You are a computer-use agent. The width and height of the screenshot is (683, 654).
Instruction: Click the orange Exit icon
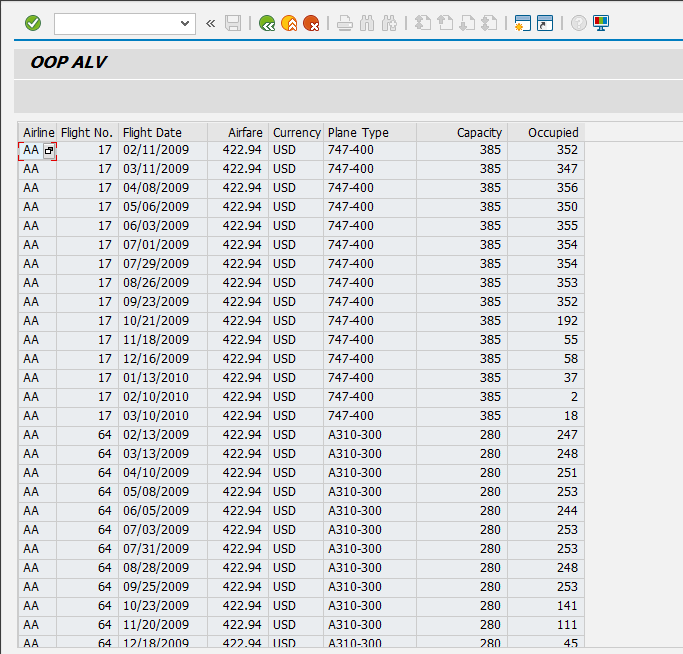point(289,22)
